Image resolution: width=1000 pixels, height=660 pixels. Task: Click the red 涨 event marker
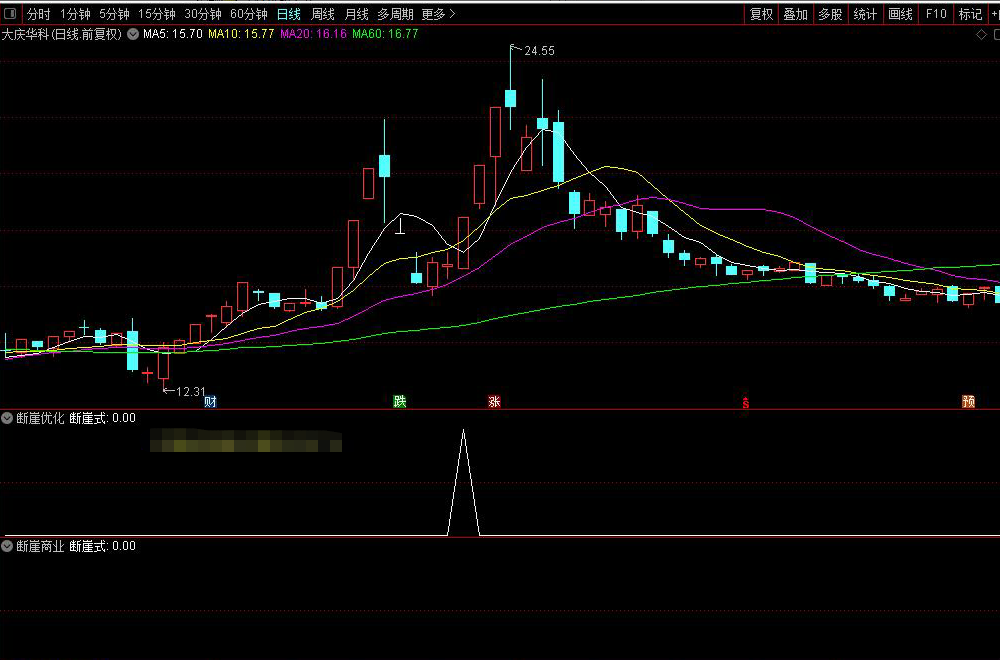pos(494,401)
